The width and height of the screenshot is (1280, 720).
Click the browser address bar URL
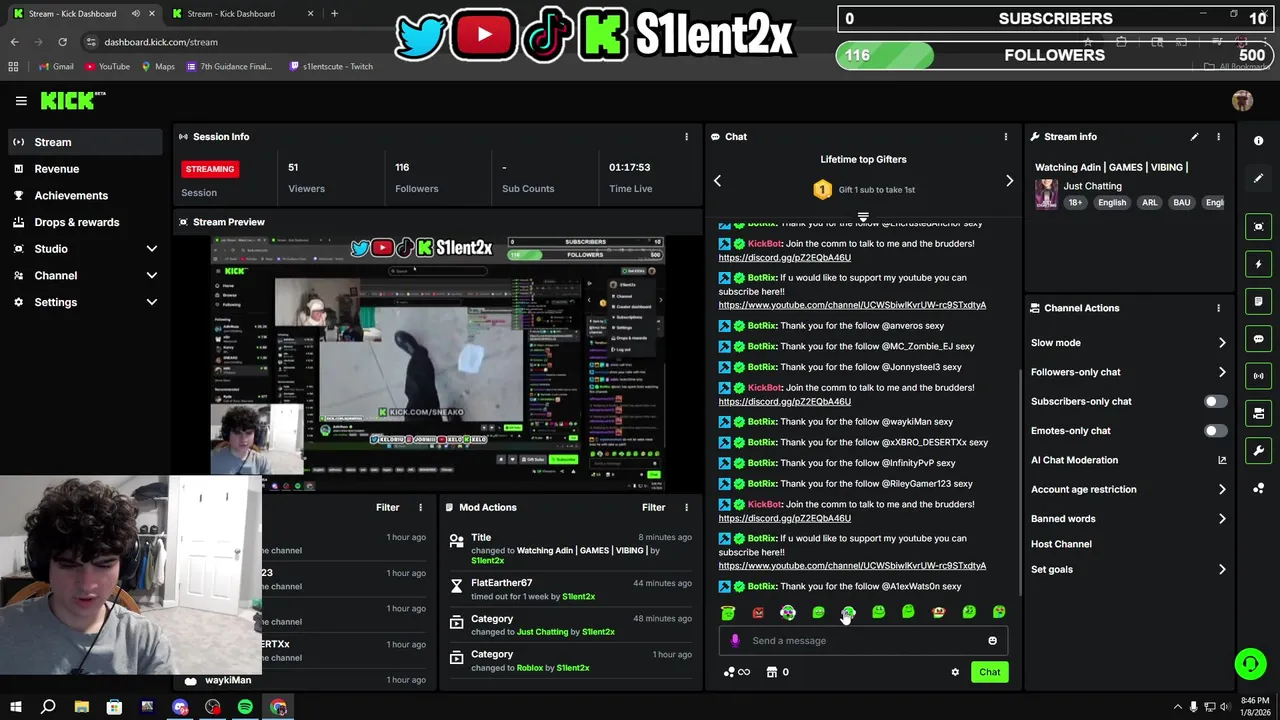(x=161, y=42)
